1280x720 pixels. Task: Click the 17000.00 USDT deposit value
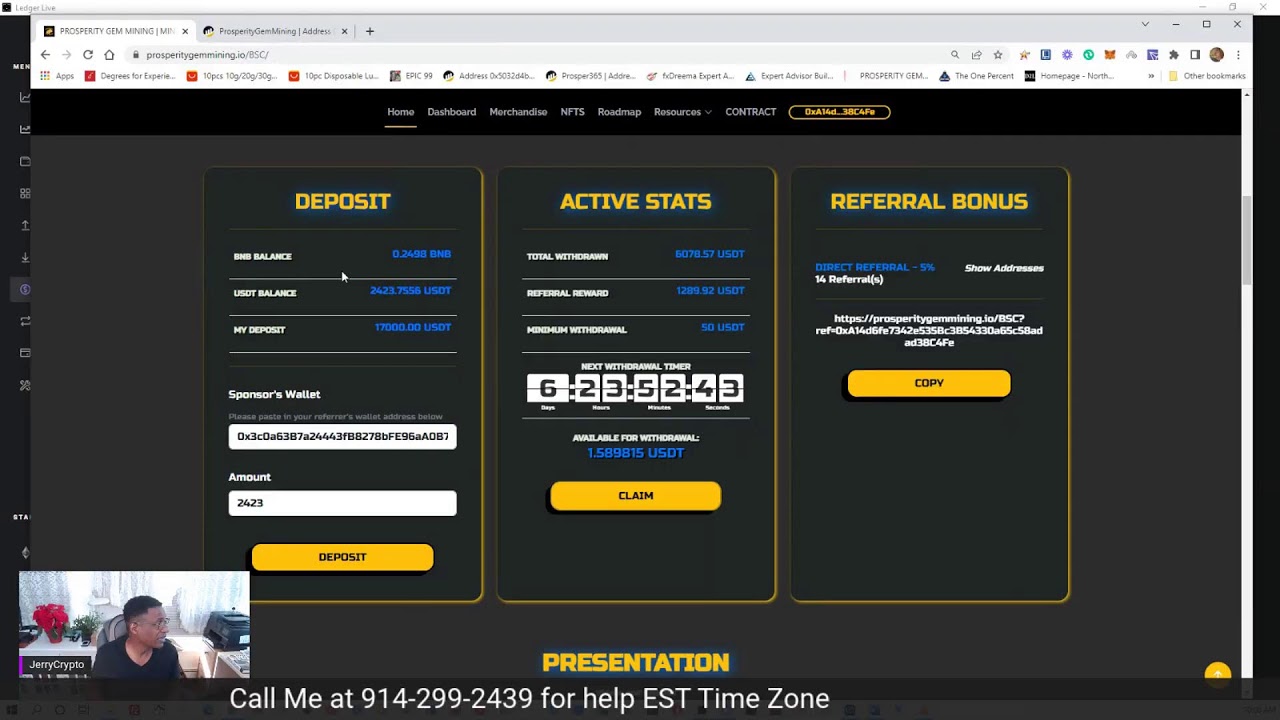point(413,327)
